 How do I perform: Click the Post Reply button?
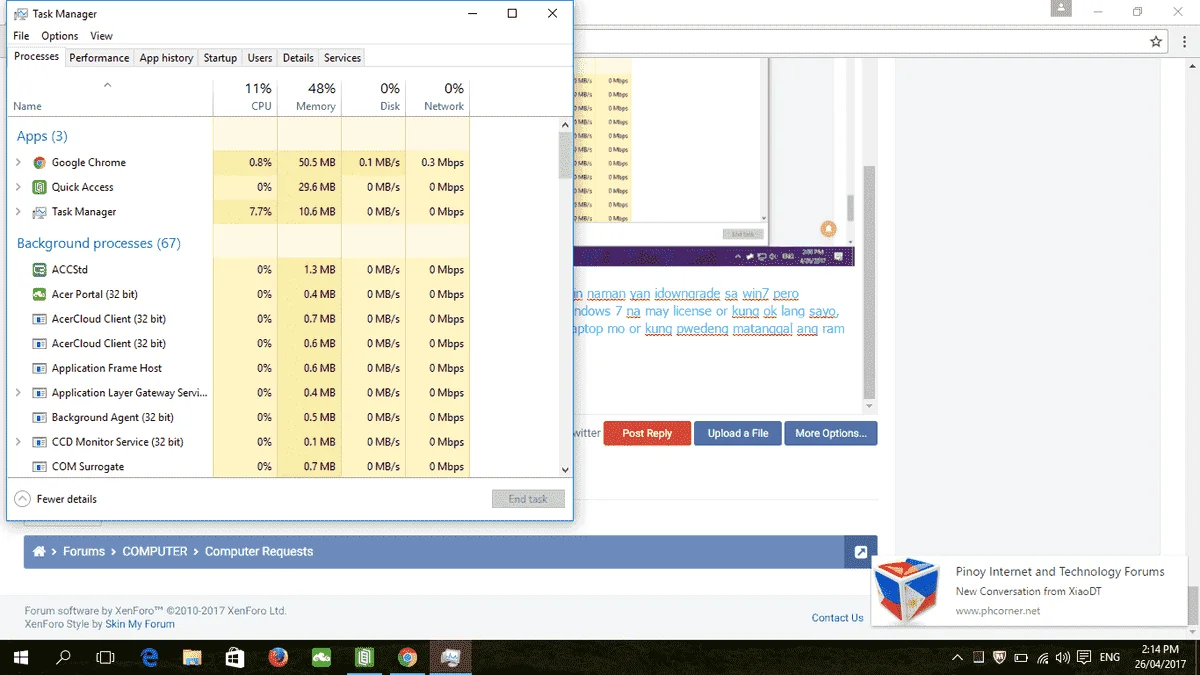click(x=647, y=433)
